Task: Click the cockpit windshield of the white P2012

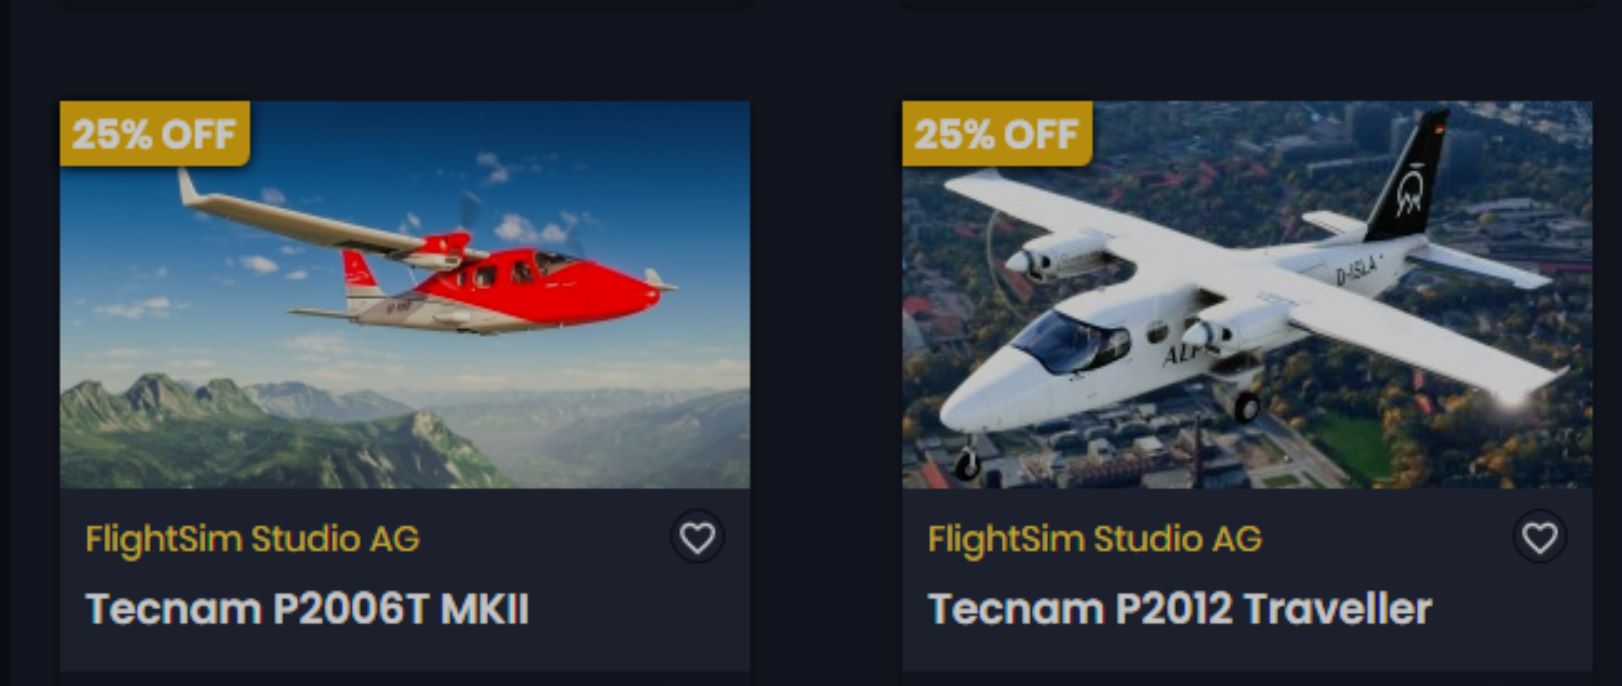Action: [1068, 340]
